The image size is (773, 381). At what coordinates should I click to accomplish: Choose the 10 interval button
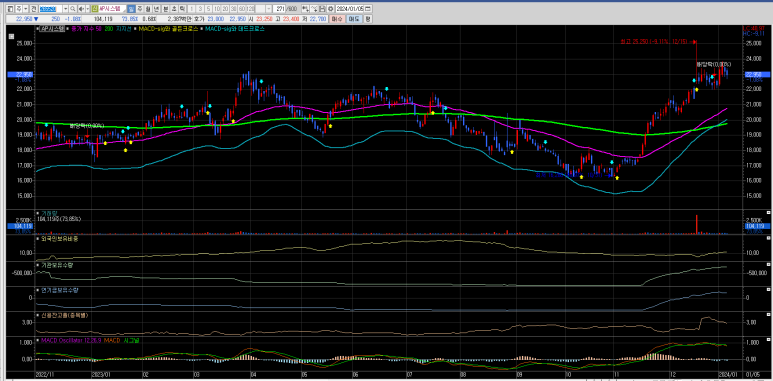pyautogui.click(x=217, y=9)
